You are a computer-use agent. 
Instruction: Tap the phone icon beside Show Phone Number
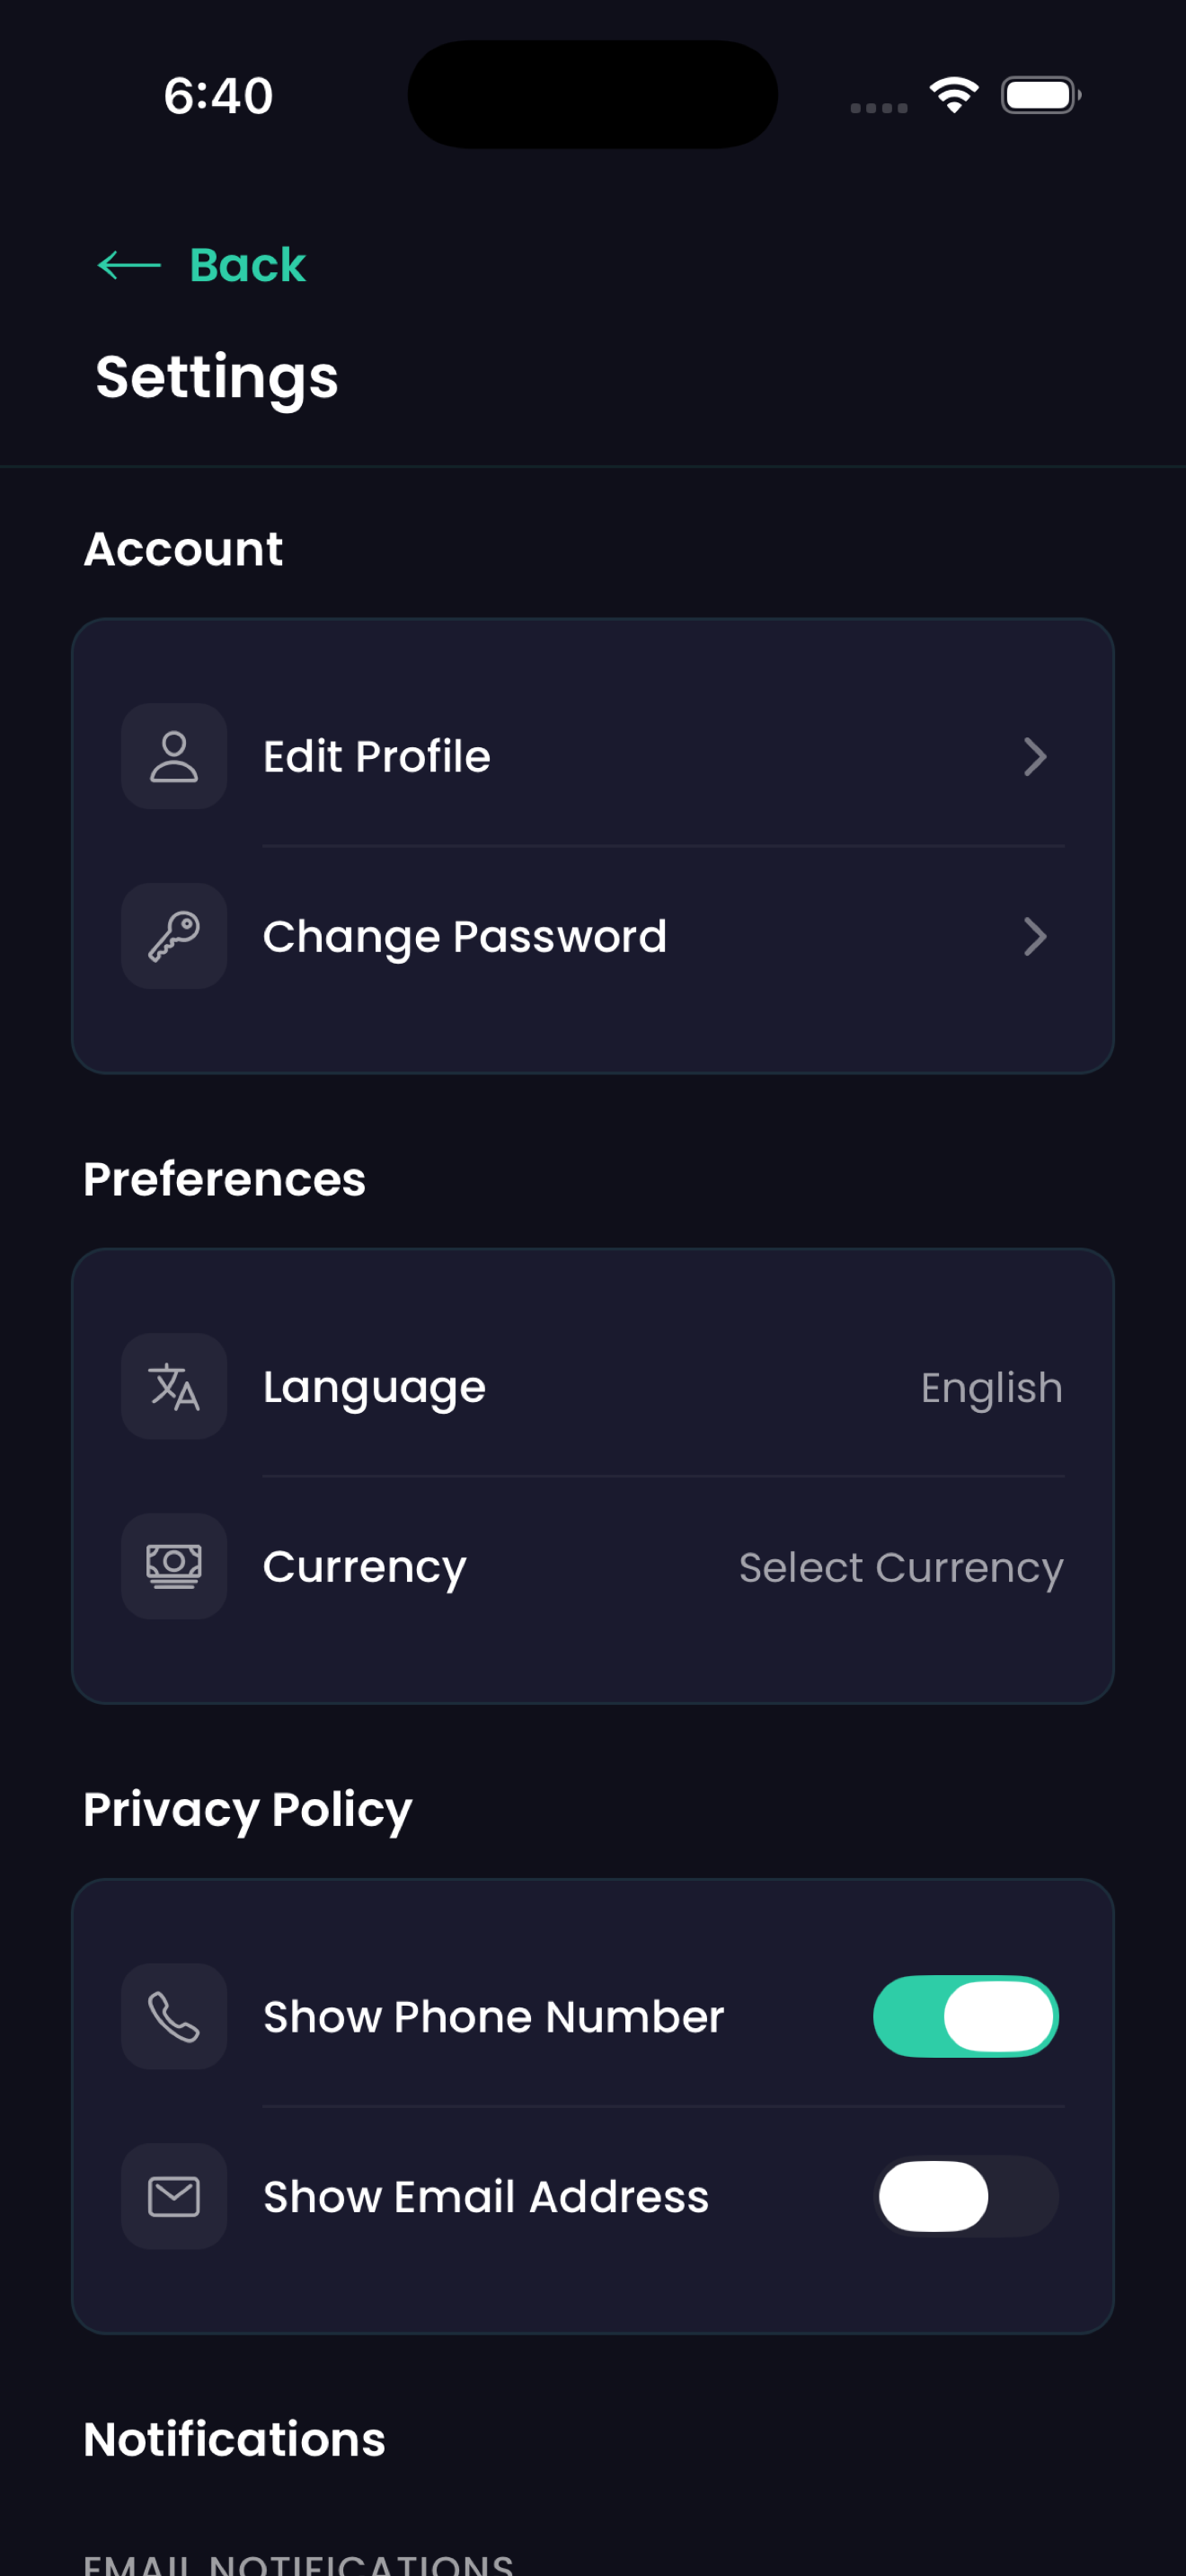tap(174, 2016)
